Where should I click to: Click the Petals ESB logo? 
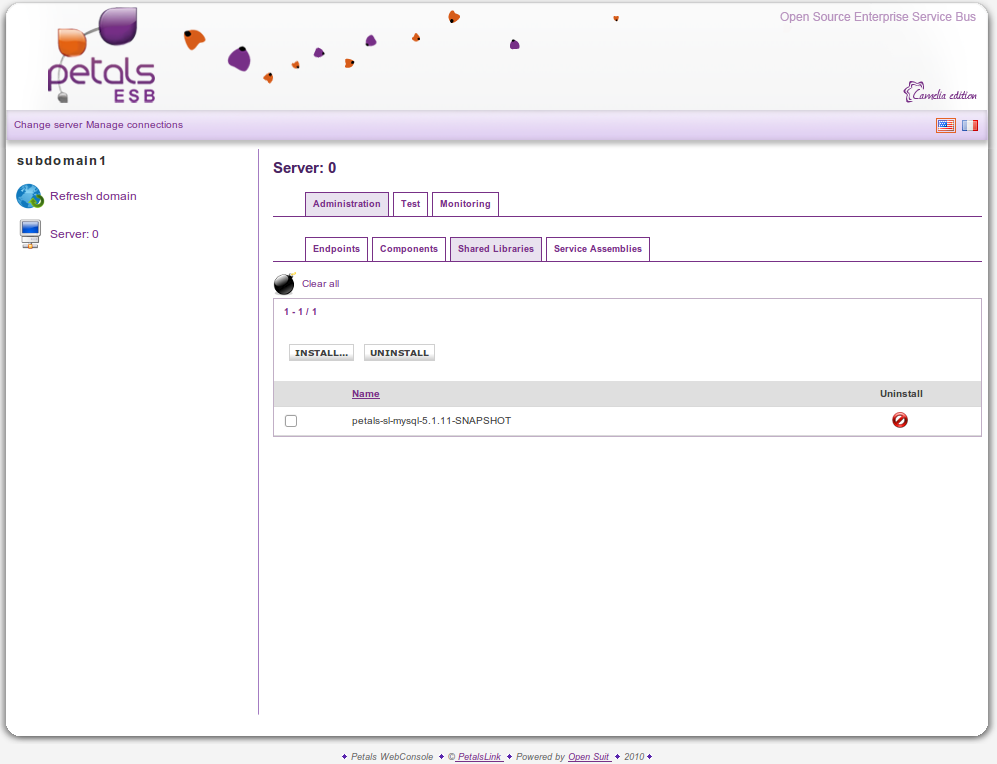pyautogui.click(x=101, y=58)
